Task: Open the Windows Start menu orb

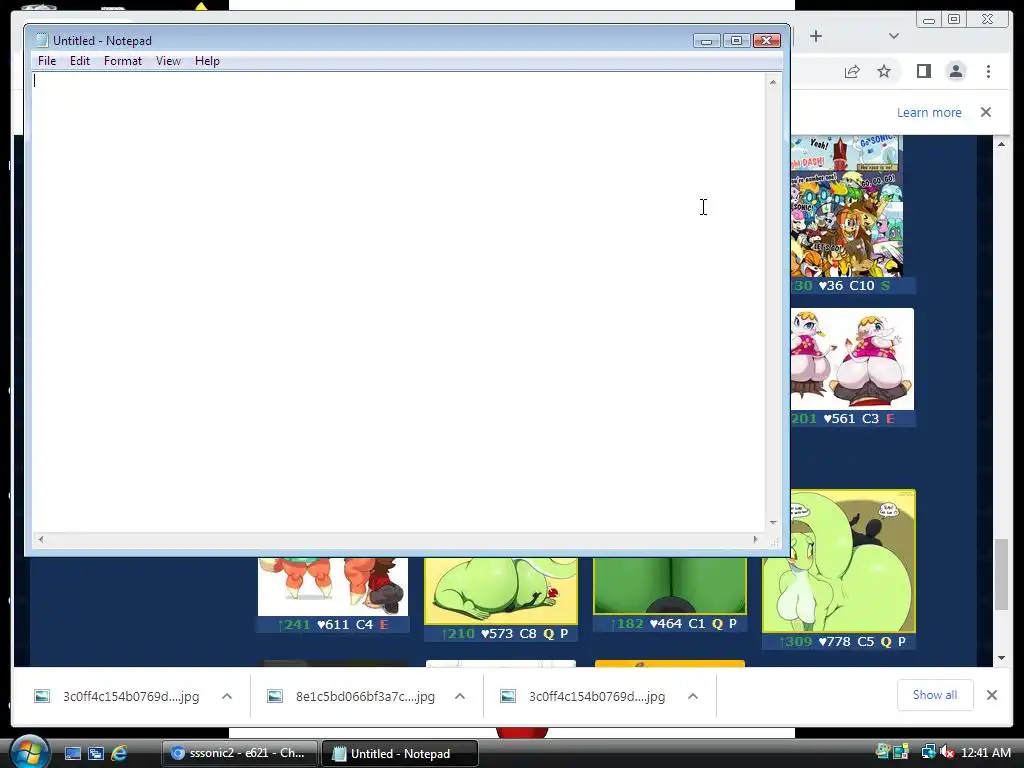Action: coord(29,752)
